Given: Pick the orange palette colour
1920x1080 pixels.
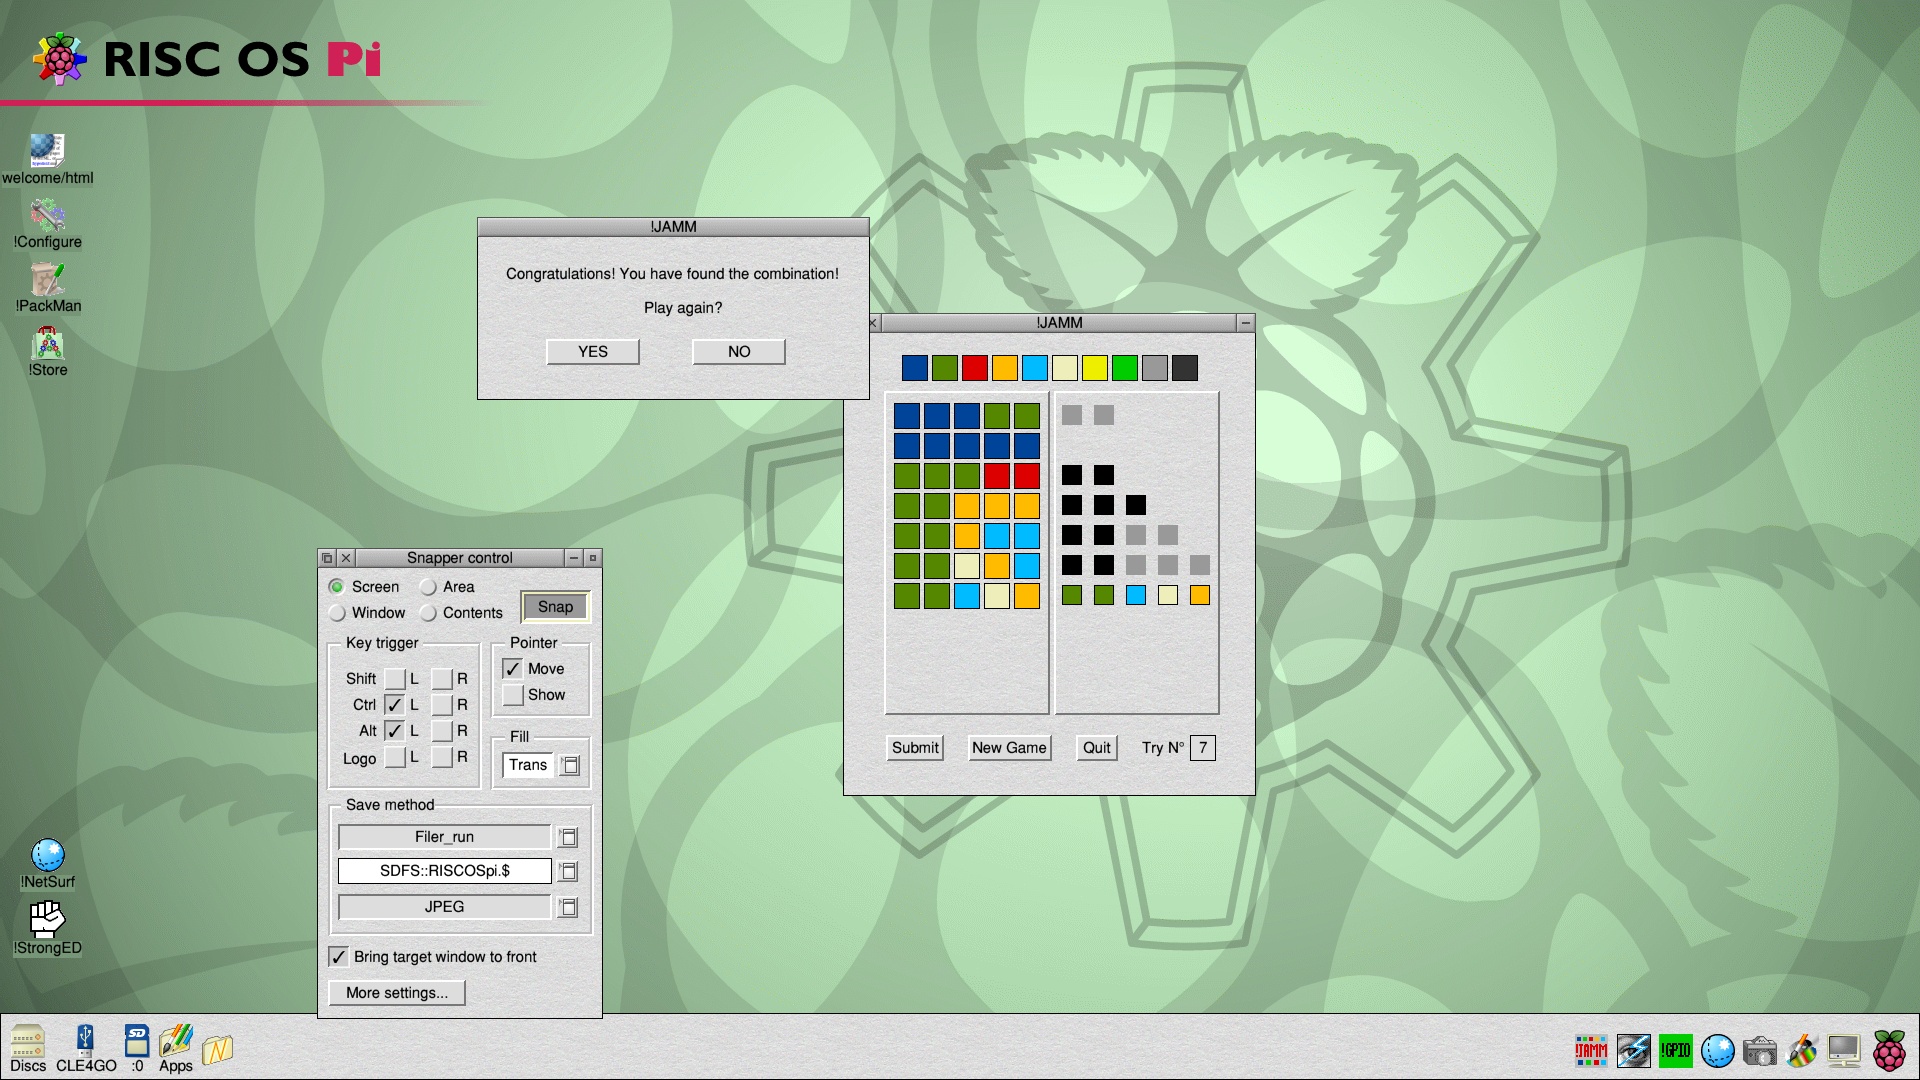Looking at the screenshot, I should (1005, 368).
